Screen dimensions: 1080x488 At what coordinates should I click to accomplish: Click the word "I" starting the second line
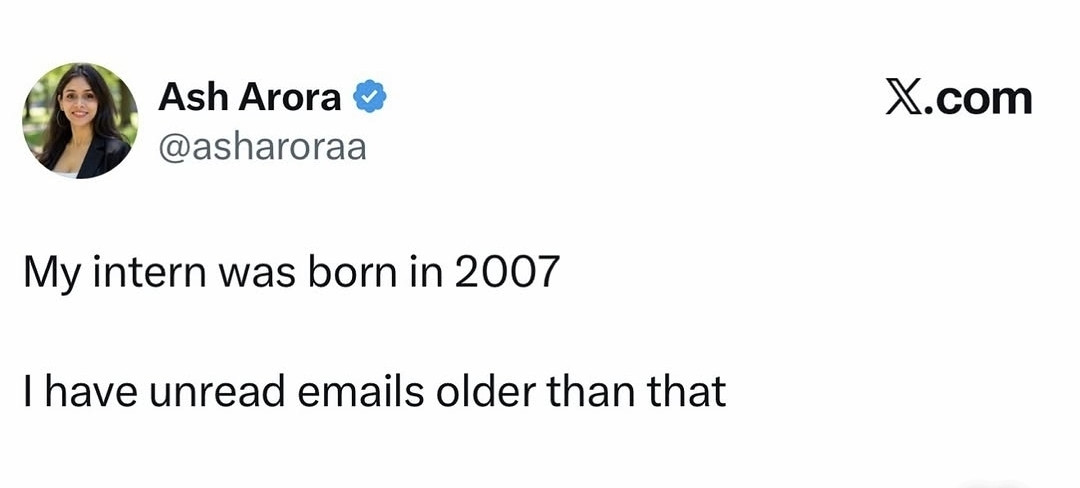tap(28, 392)
